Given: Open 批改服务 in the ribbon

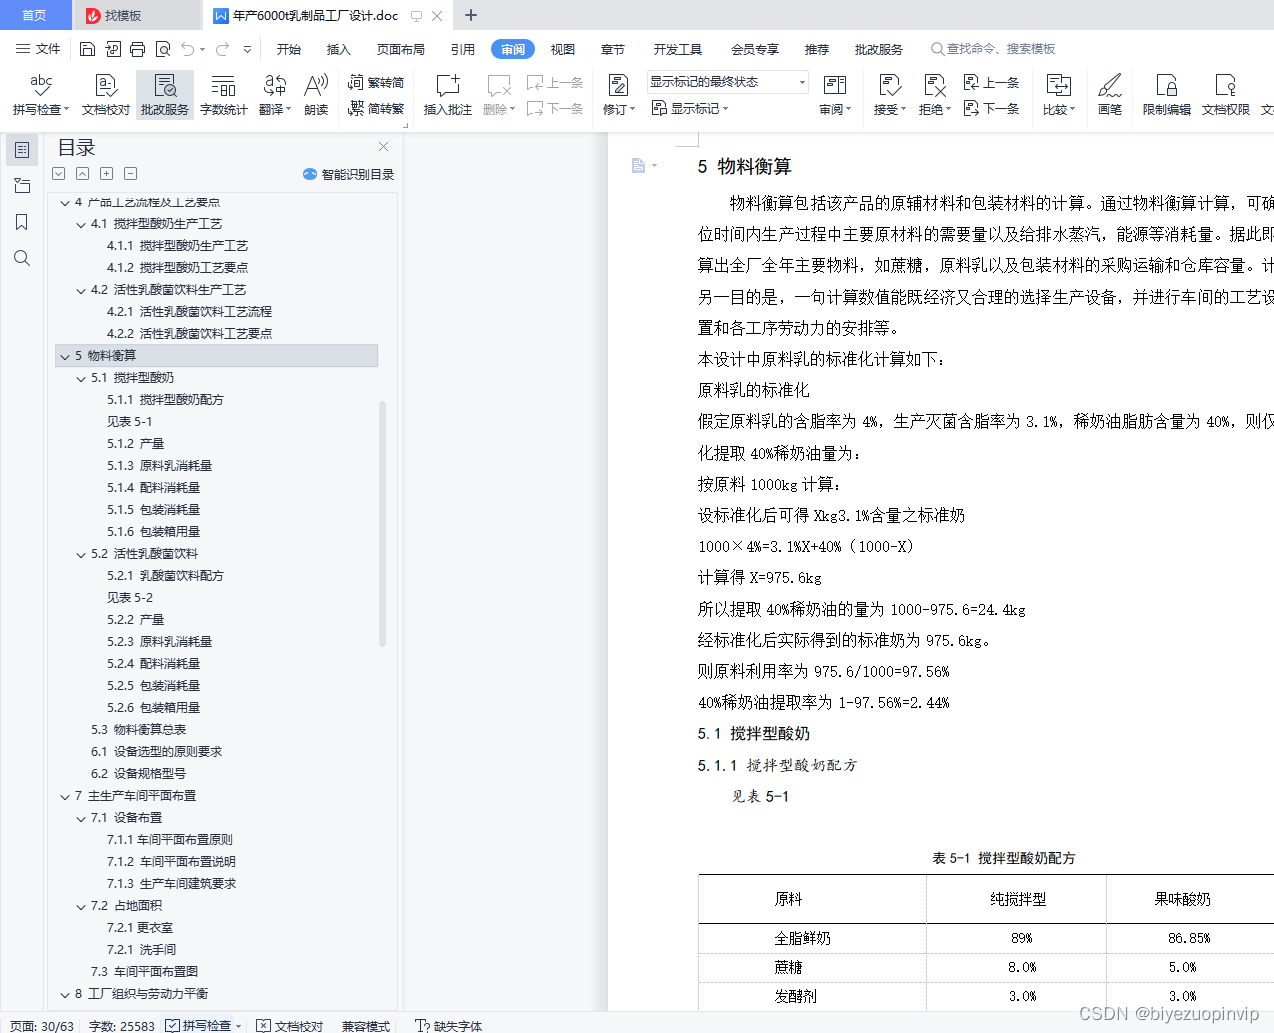Looking at the screenshot, I should (165, 95).
